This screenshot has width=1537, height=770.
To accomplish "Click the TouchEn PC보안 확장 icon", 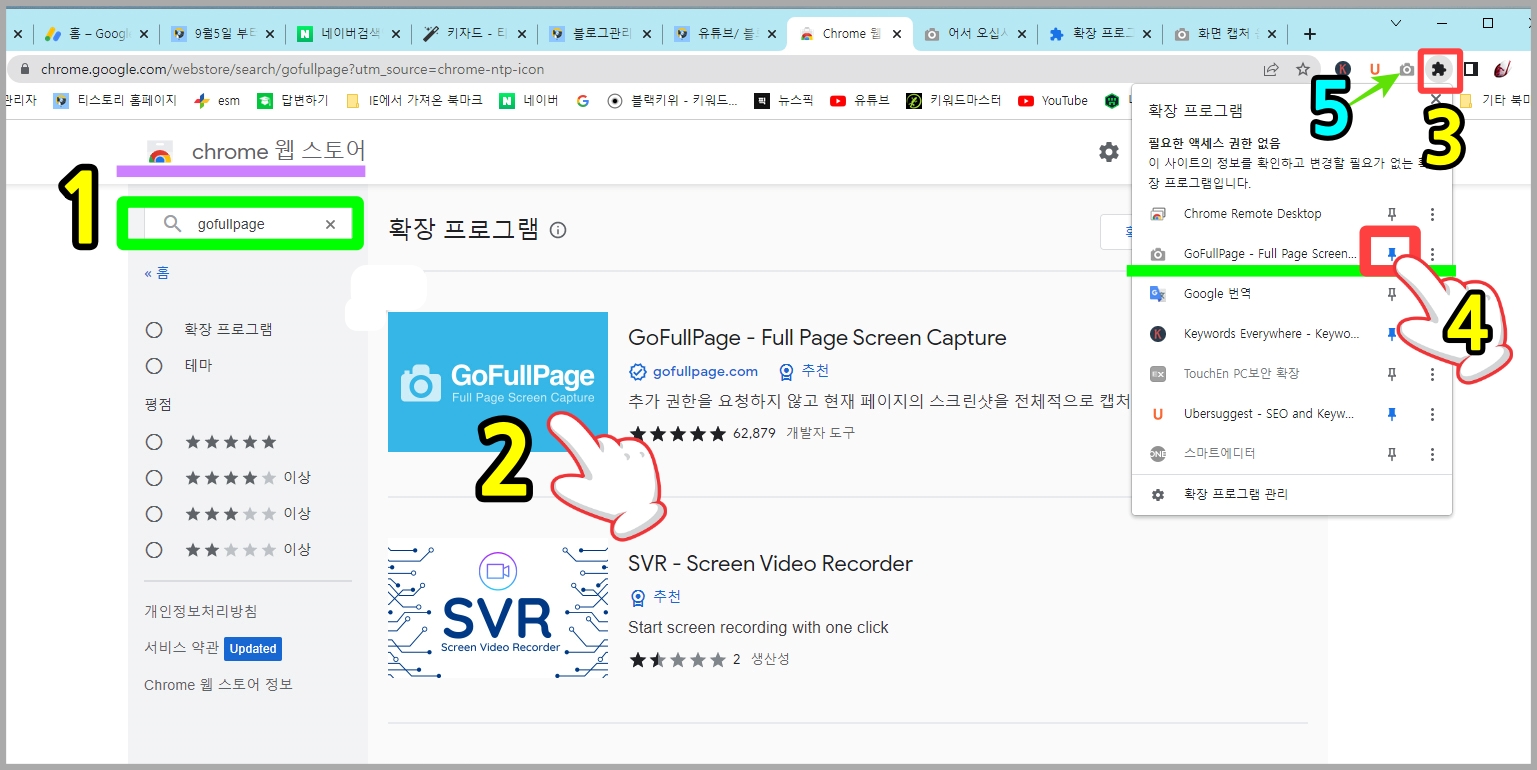I will pos(1158,374).
